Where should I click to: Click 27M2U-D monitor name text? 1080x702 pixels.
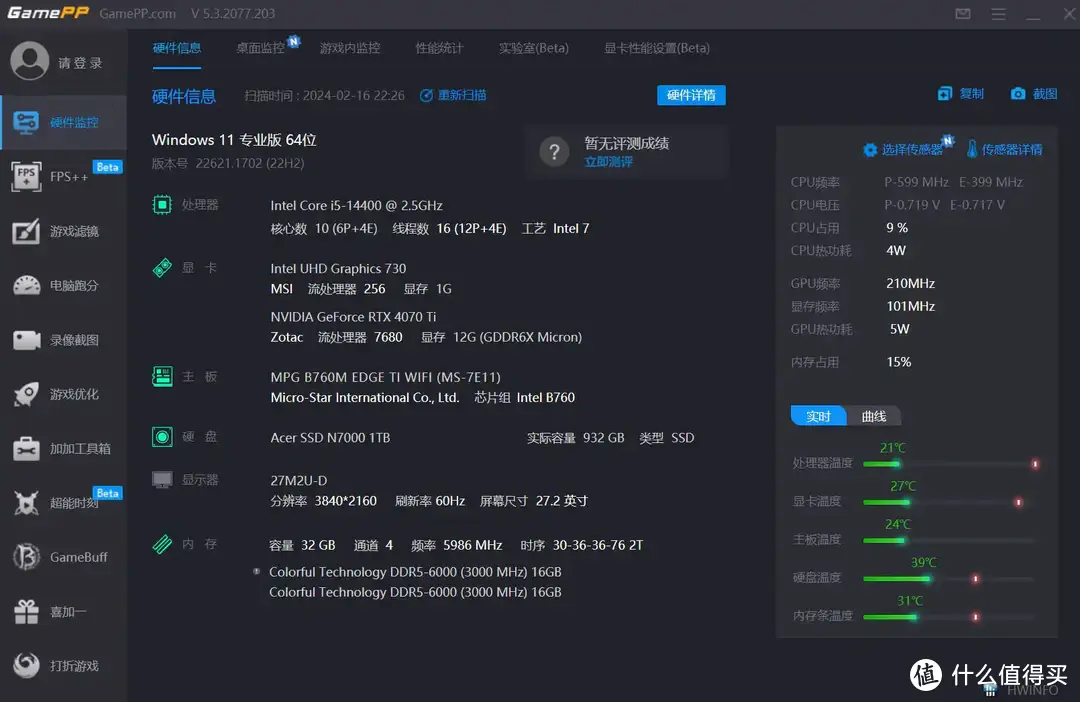coord(298,480)
